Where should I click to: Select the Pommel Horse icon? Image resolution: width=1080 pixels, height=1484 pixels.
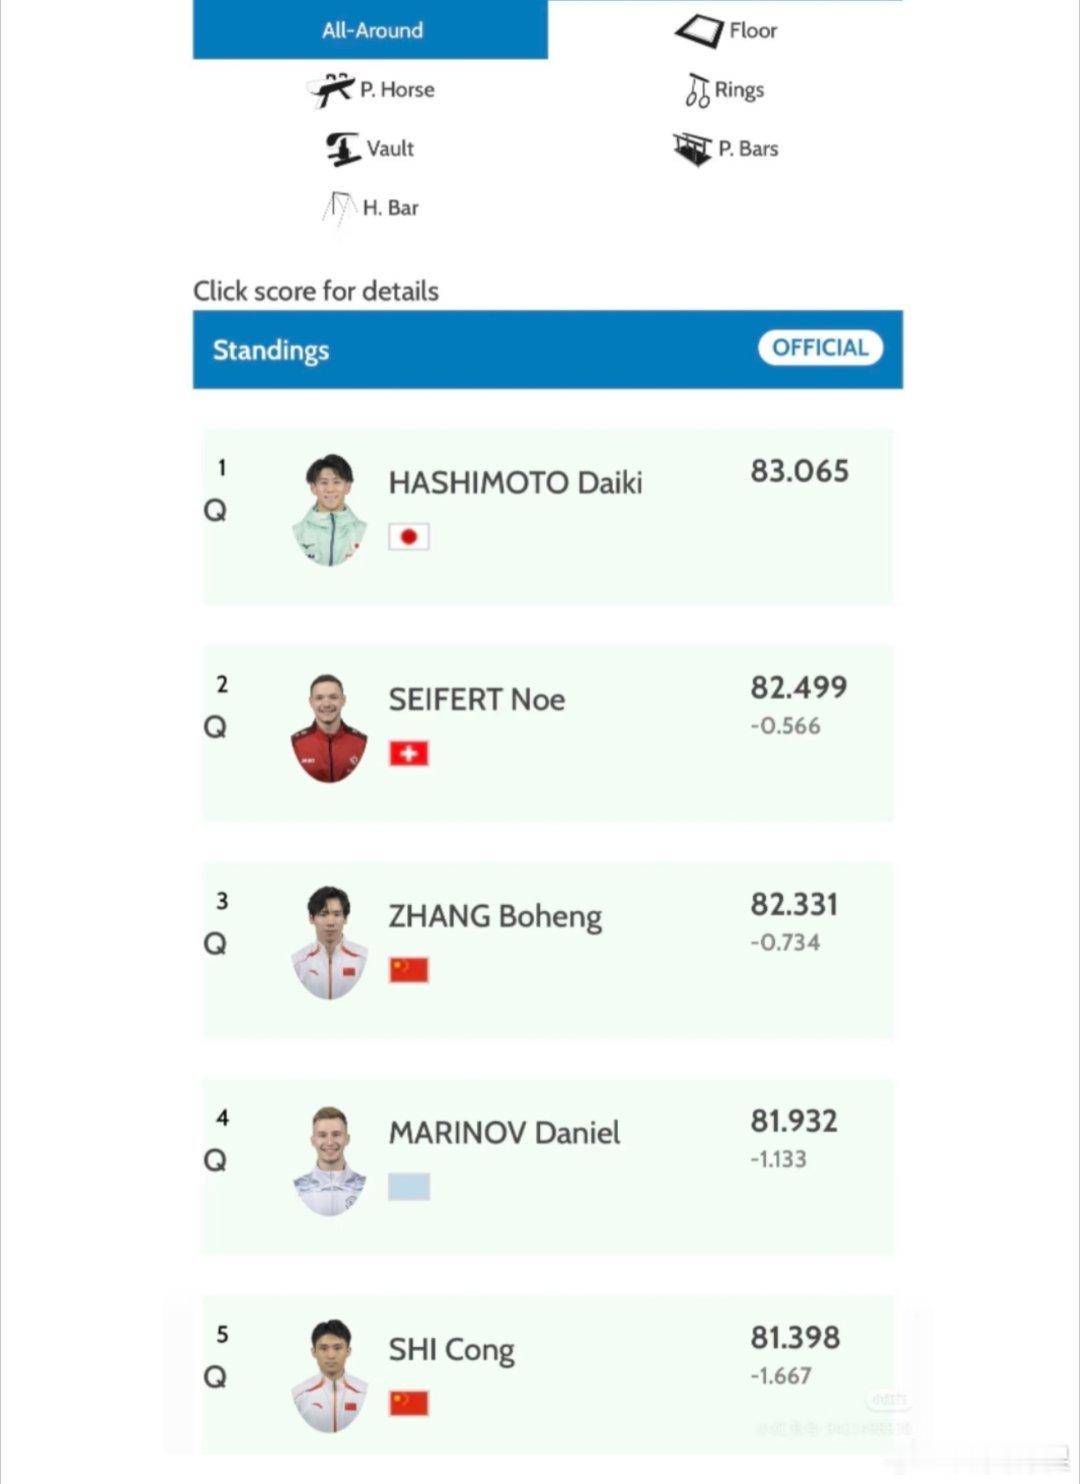330,90
